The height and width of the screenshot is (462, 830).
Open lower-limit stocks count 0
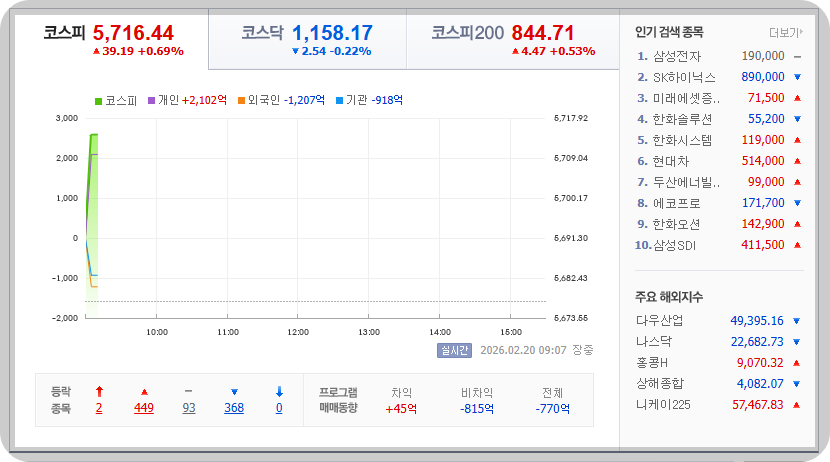pyautogui.click(x=279, y=408)
